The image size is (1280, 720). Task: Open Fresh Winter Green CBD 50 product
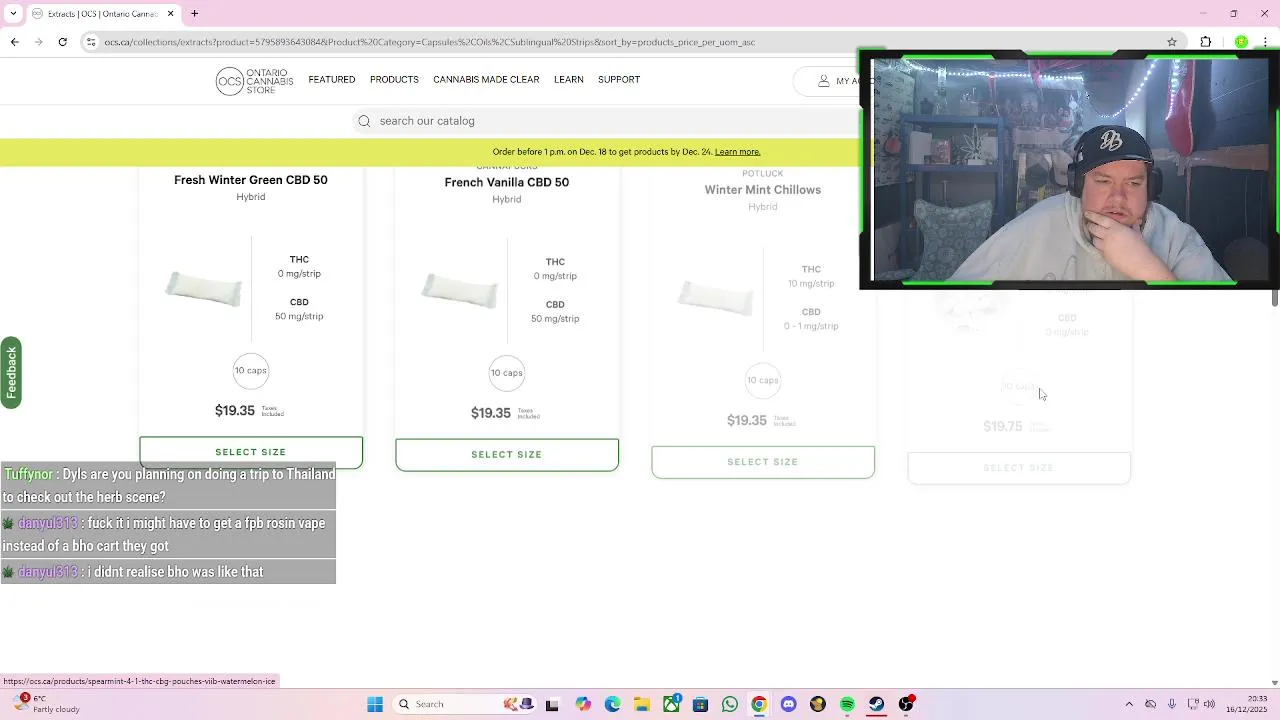click(x=251, y=180)
